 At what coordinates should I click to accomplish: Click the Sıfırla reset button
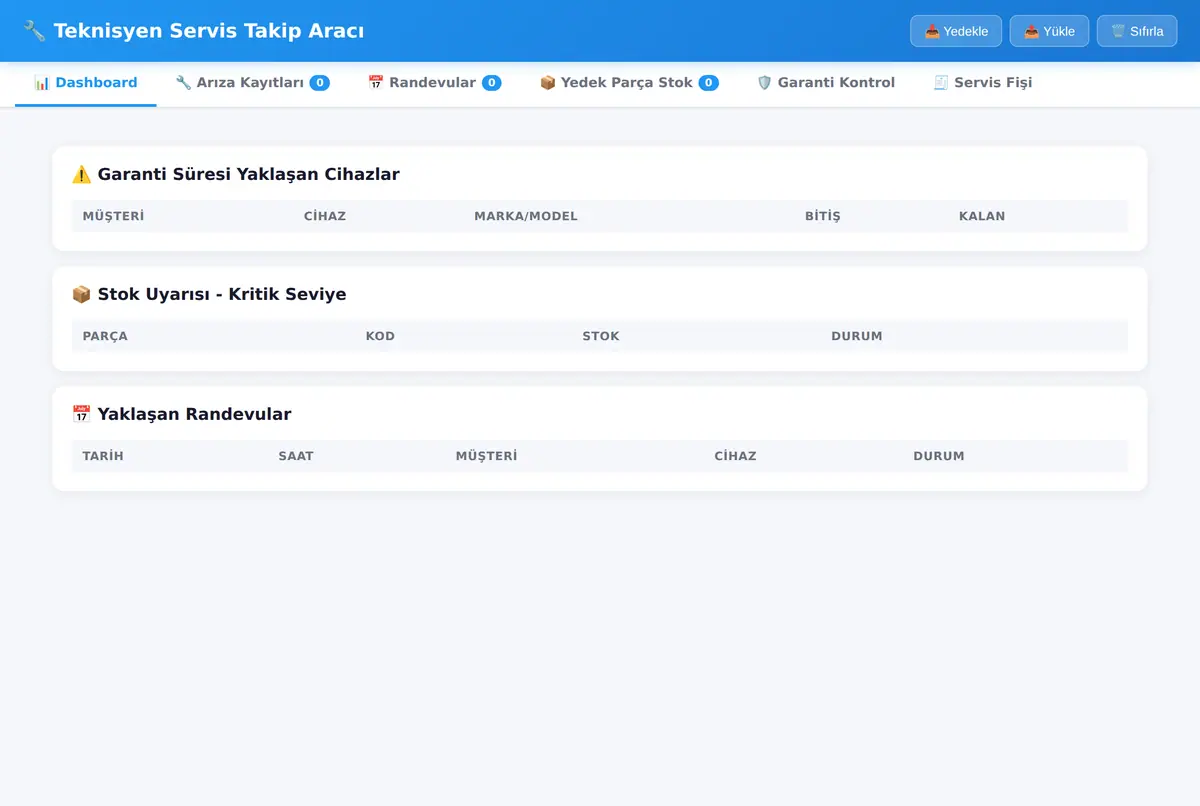(1137, 31)
